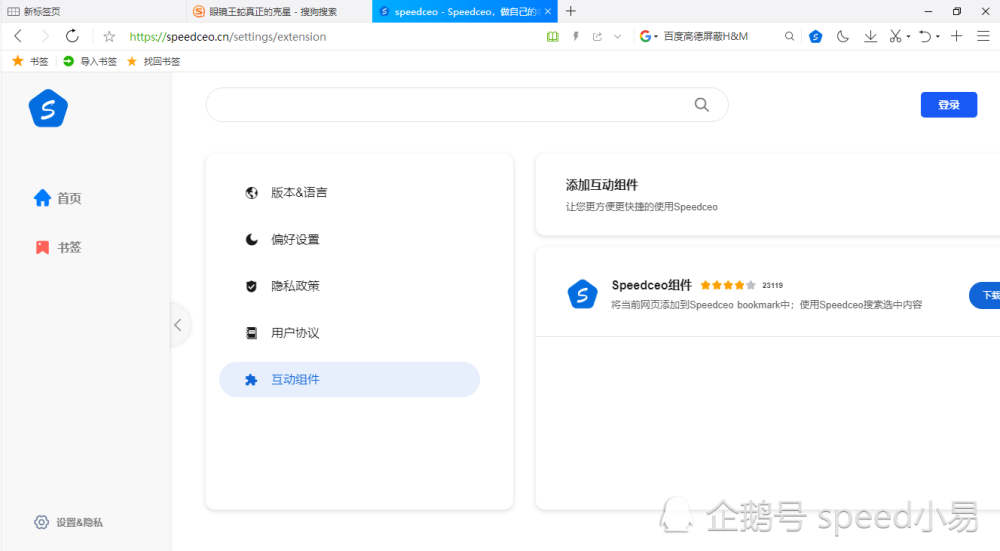Click the 添加互动组件 heading
This screenshot has height=551, width=1000.
pos(601,185)
